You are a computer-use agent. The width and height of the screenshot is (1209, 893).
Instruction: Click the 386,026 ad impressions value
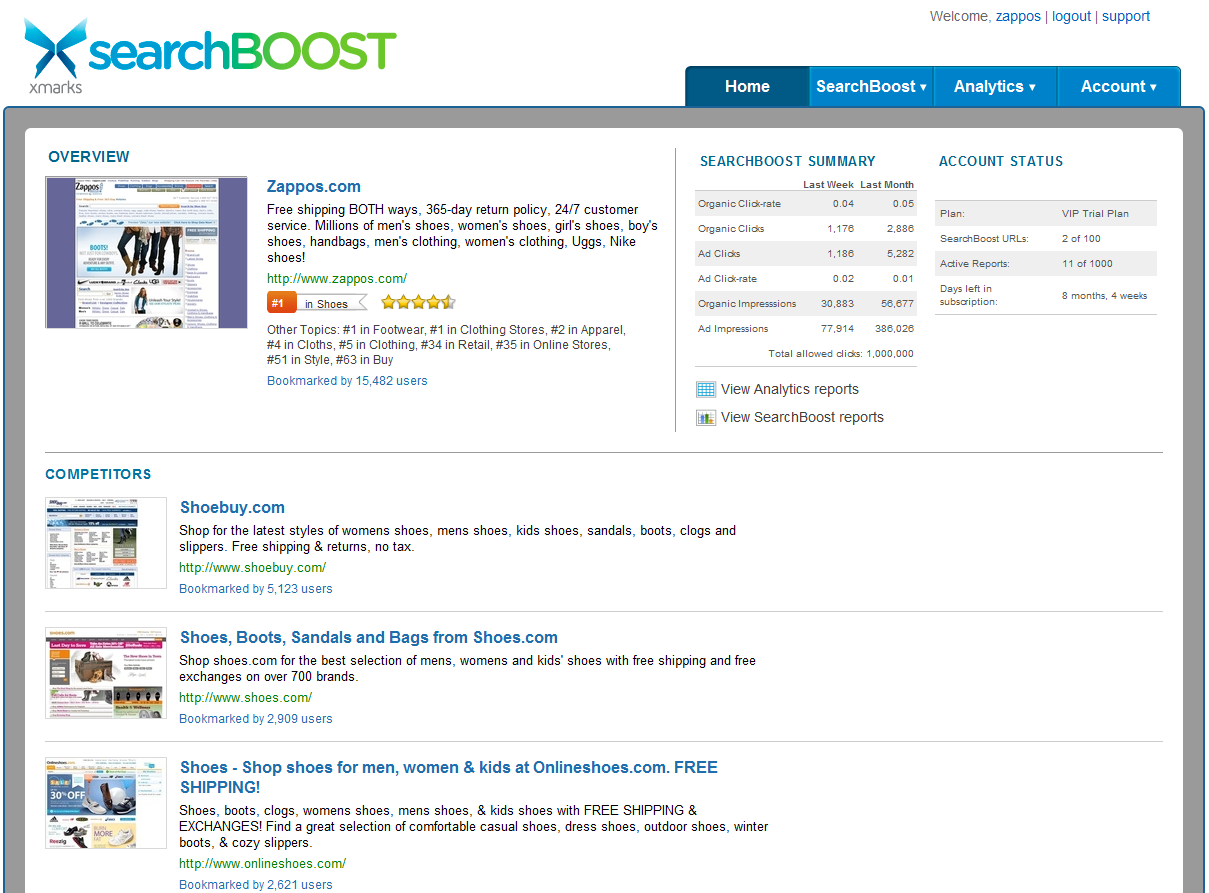894,329
